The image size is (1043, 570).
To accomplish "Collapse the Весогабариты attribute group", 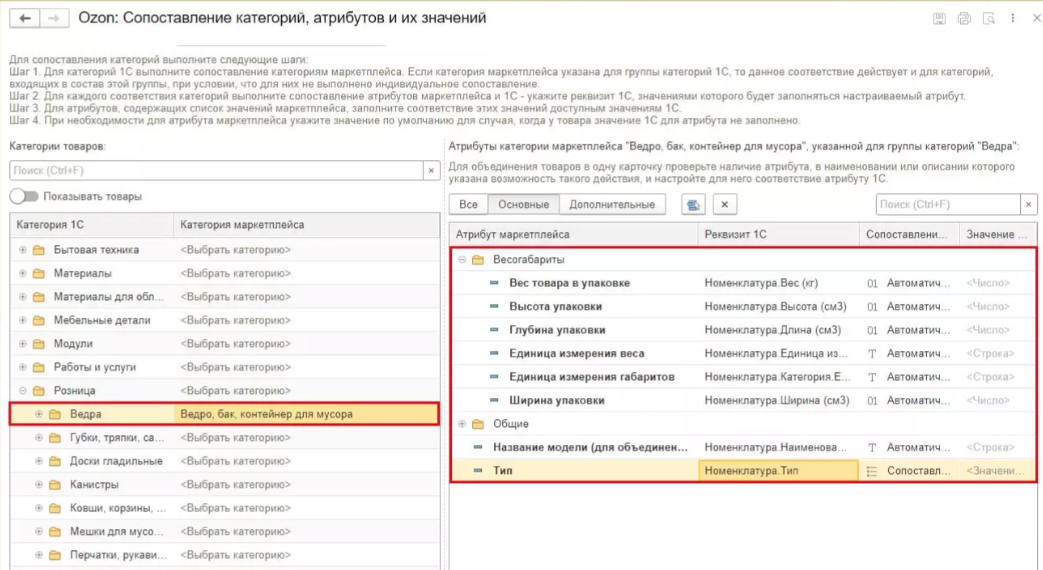I will (462, 259).
